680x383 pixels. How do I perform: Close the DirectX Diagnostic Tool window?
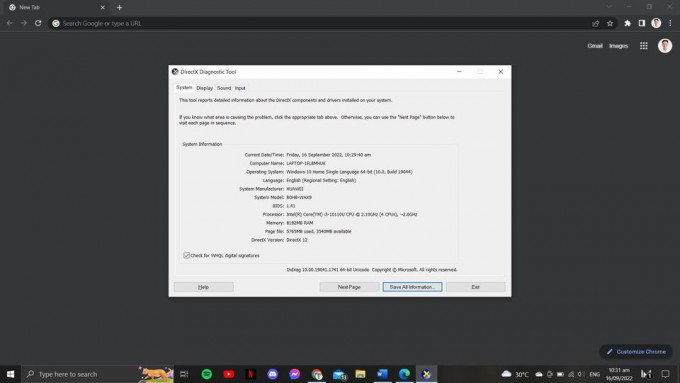click(x=500, y=72)
